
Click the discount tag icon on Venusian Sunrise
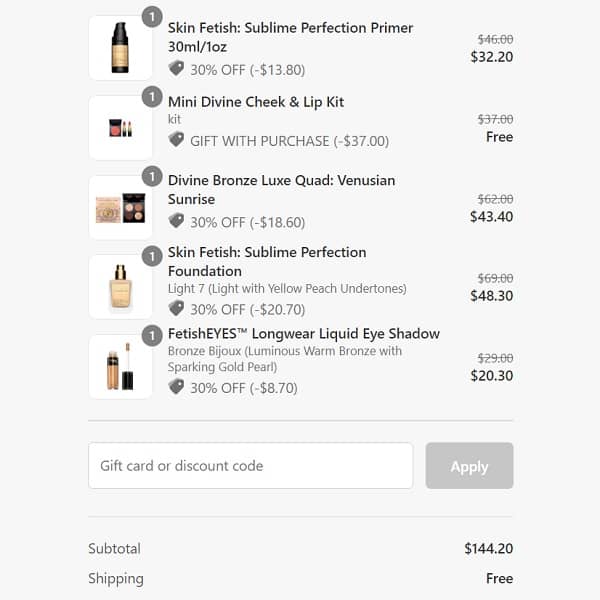coord(177,221)
